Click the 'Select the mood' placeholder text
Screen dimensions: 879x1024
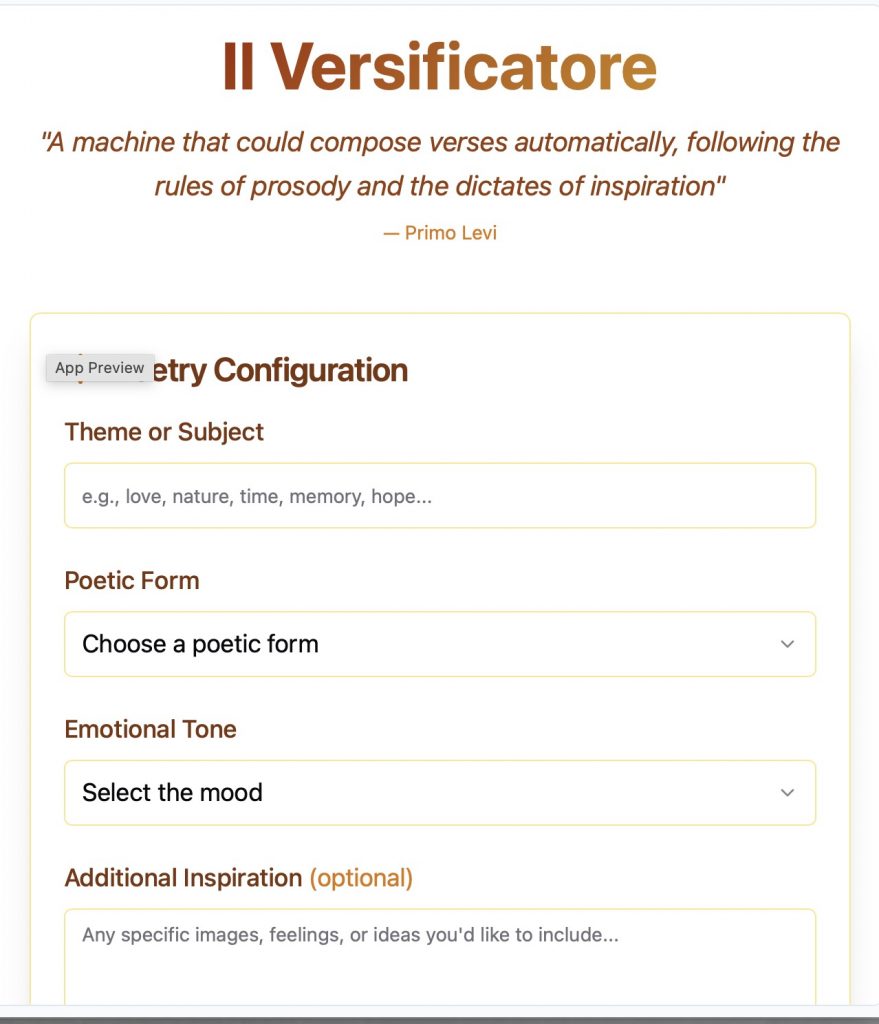tap(172, 793)
